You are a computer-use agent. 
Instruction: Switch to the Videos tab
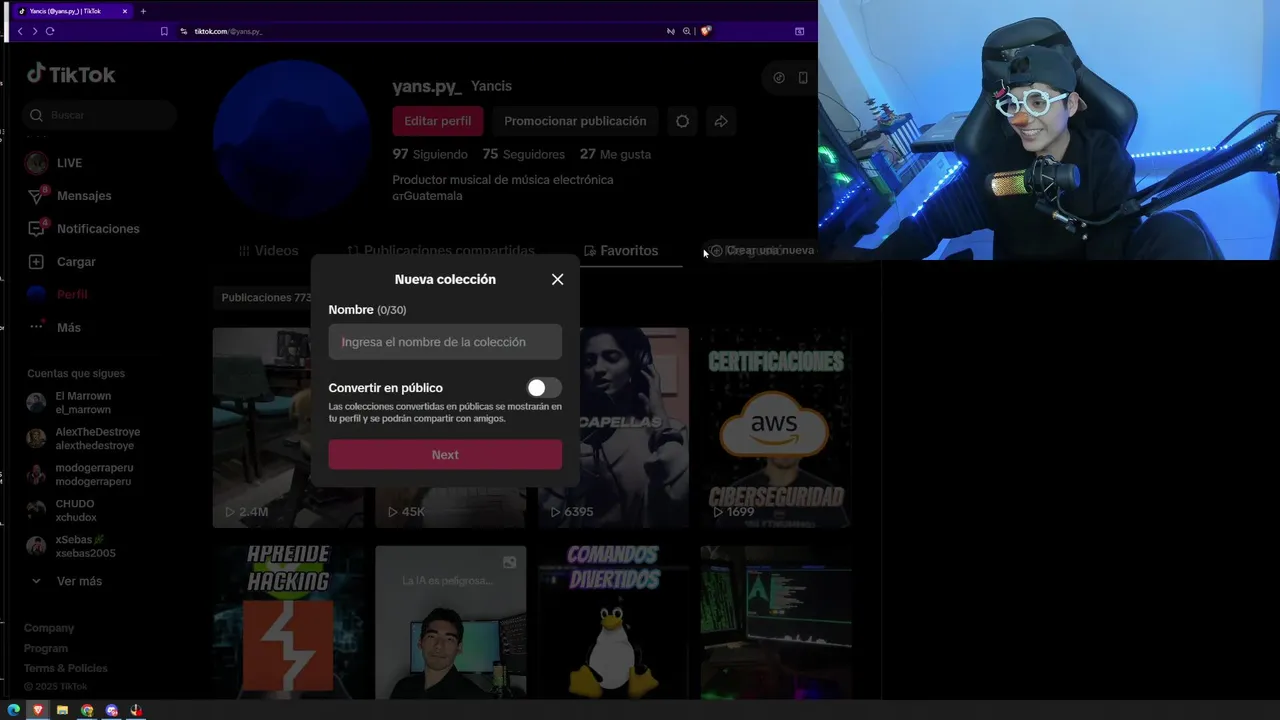pos(268,251)
